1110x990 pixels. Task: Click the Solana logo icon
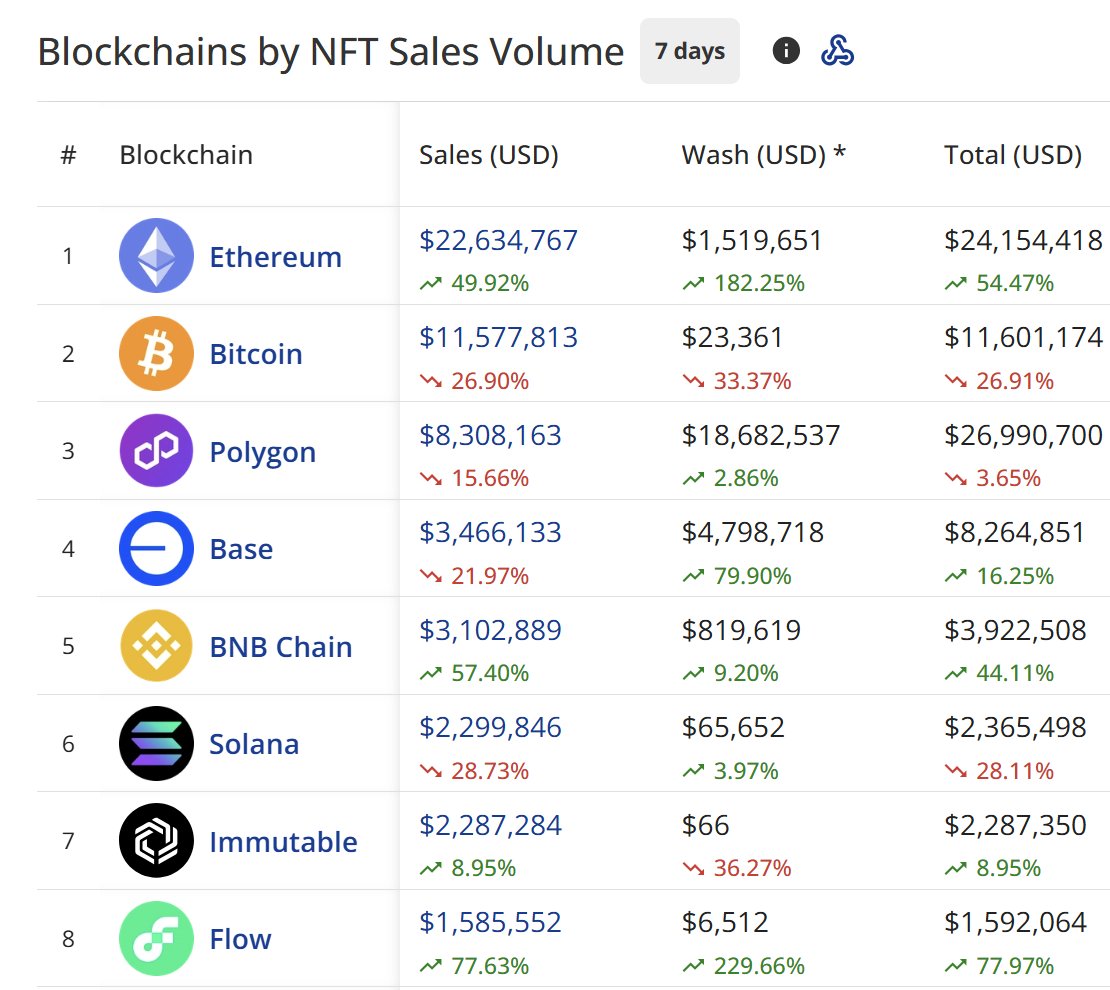click(x=156, y=743)
